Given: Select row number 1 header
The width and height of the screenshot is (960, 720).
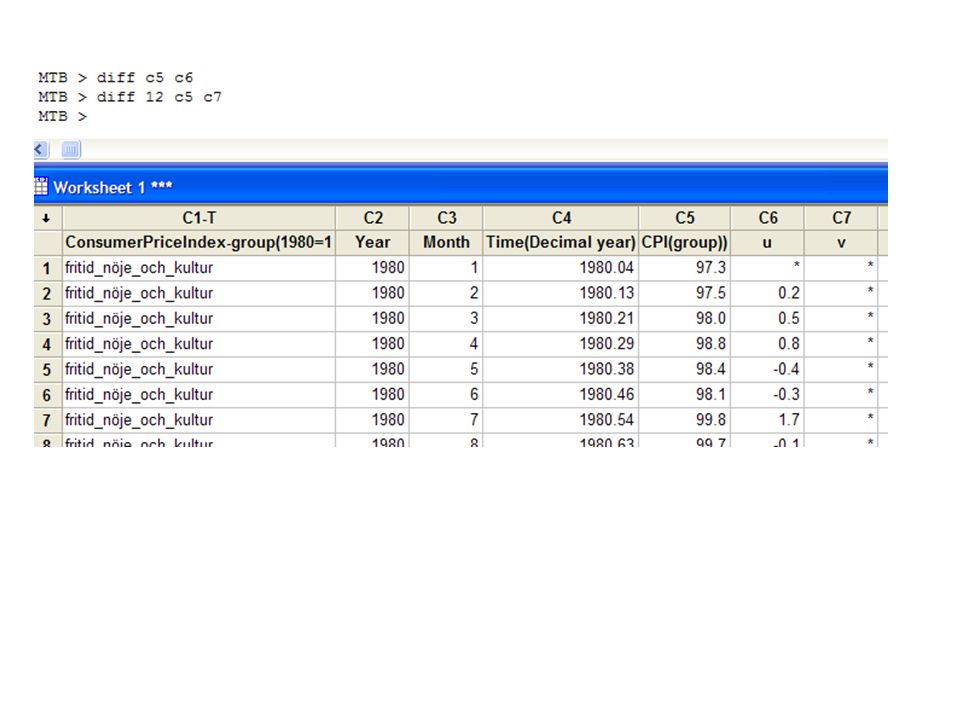Looking at the screenshot, I should click(47, 268).
